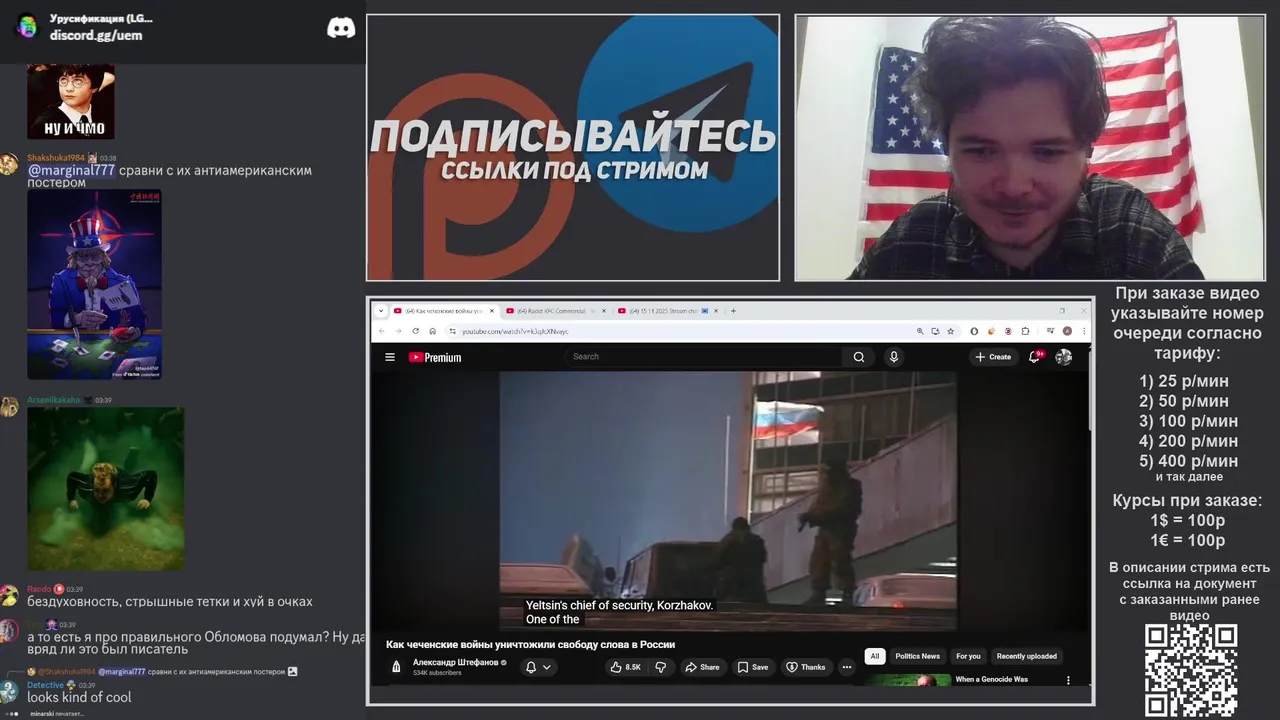The width and height of the screenshot is (1280, 720).
Task: Go forward with the browser forward arrow
Action: point(398,331)
